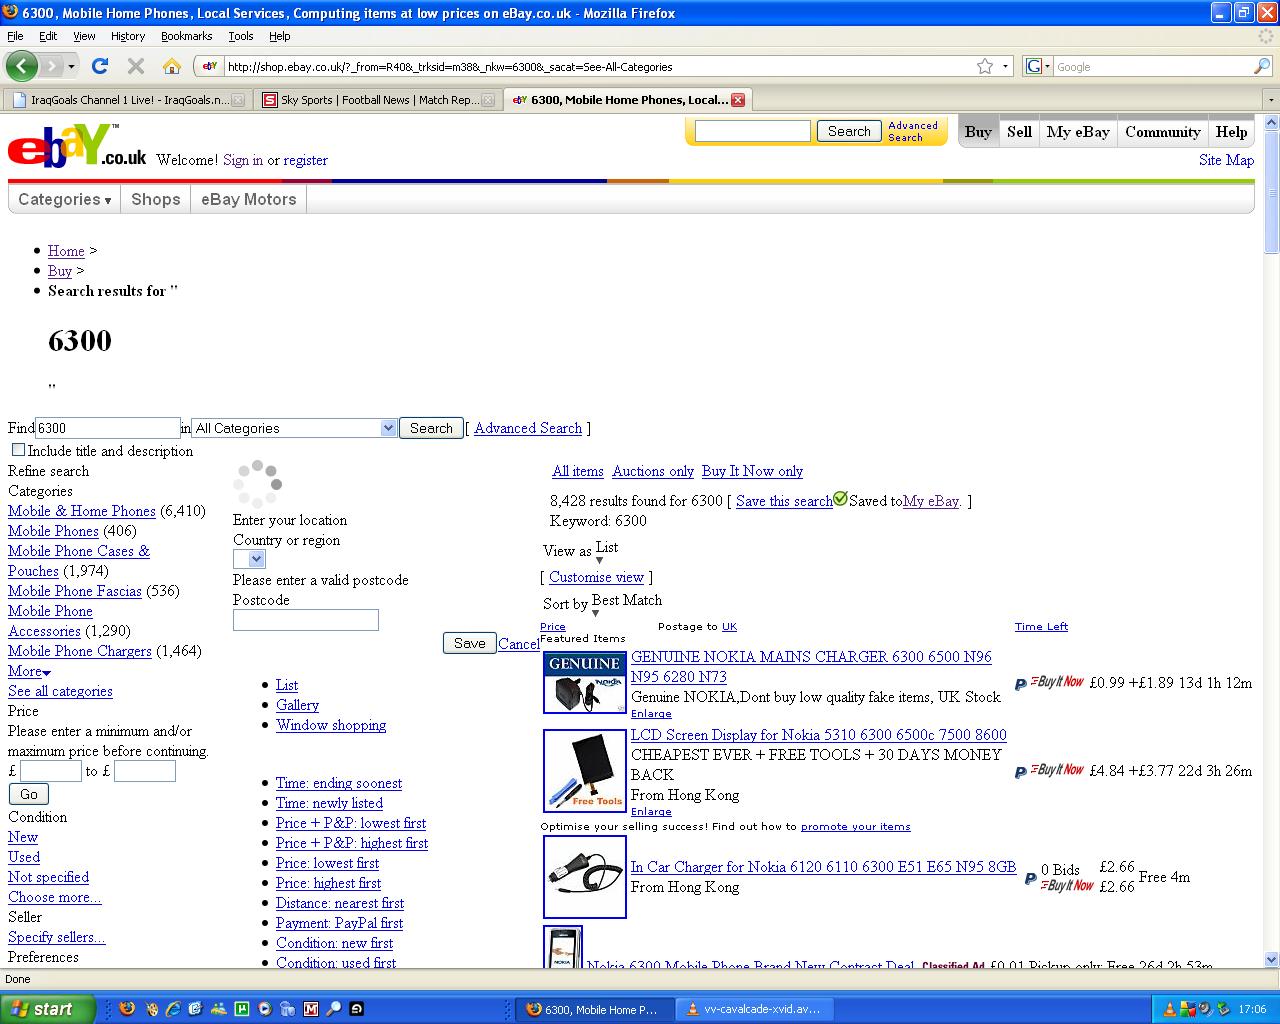Open the list all tabs dropdown
The image size is (1280, 1024).
coord(1271,100)
